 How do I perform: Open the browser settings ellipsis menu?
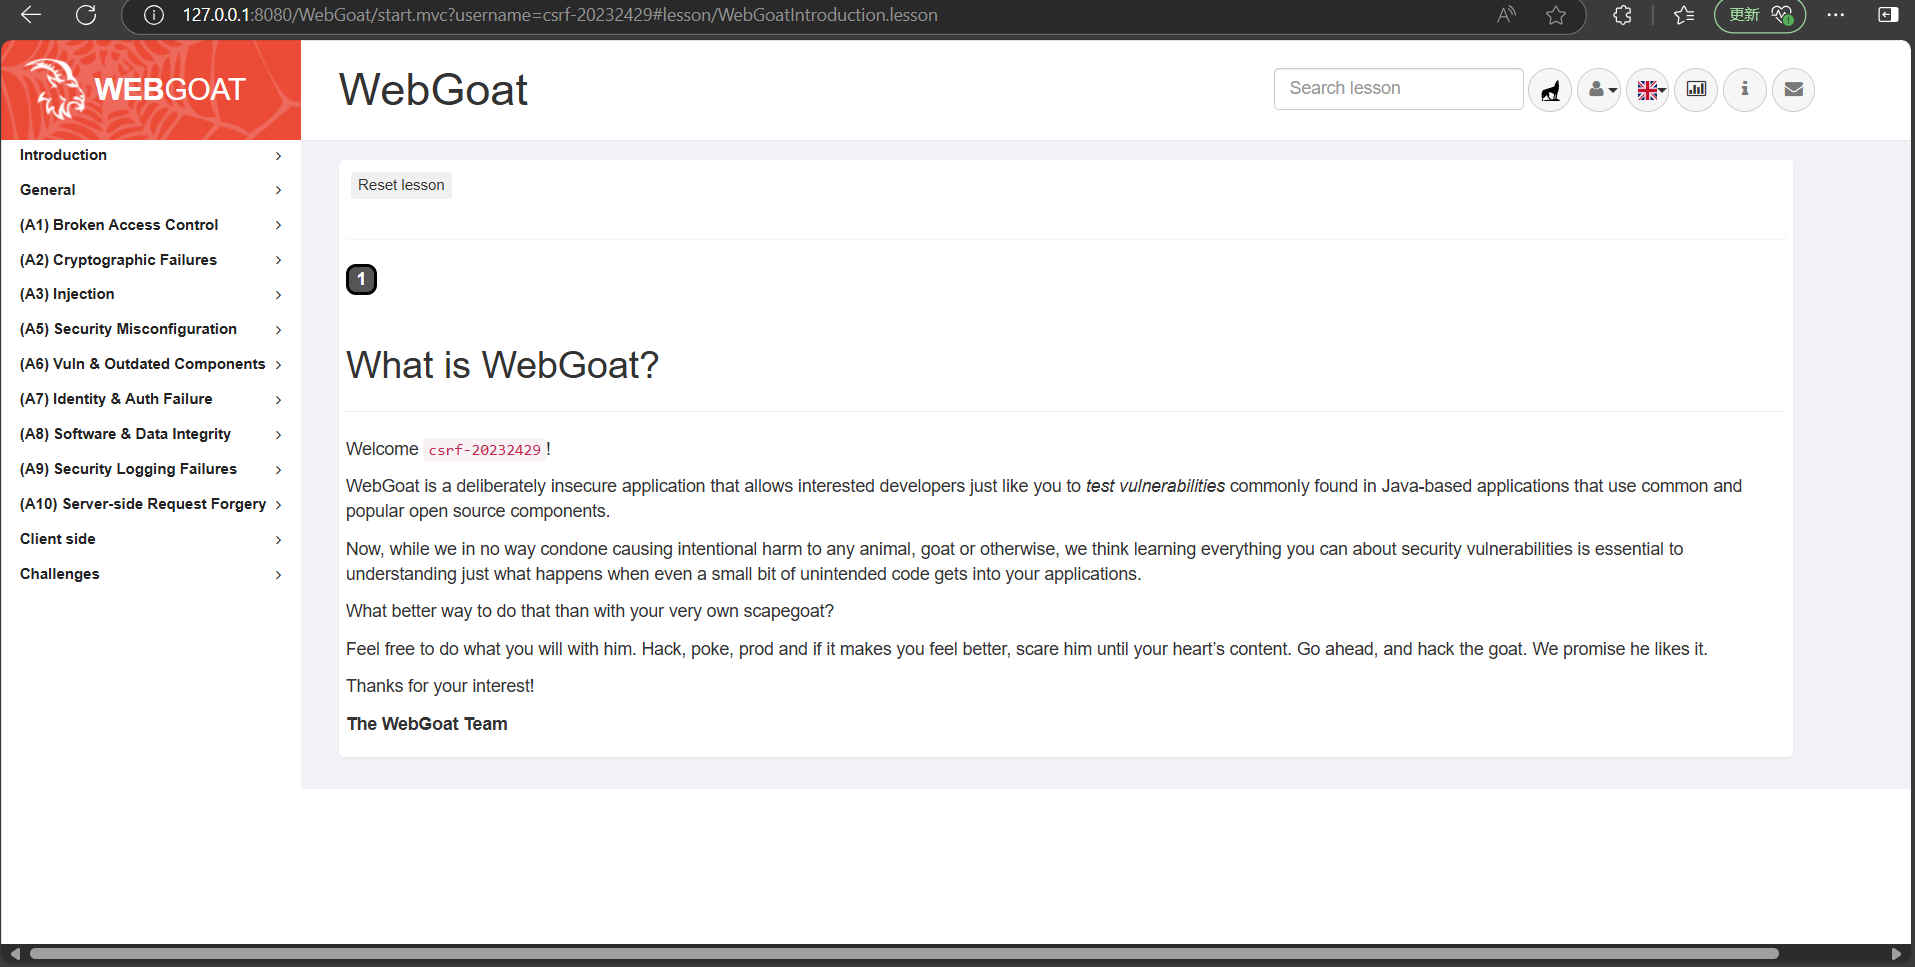(1836, 15)
